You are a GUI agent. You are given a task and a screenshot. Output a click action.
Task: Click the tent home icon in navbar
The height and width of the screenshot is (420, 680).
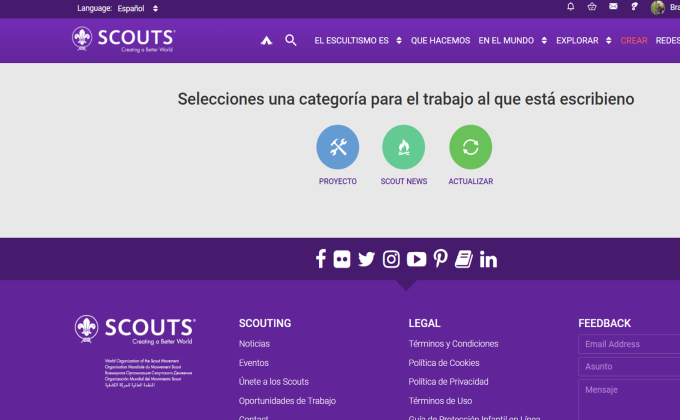266,41
